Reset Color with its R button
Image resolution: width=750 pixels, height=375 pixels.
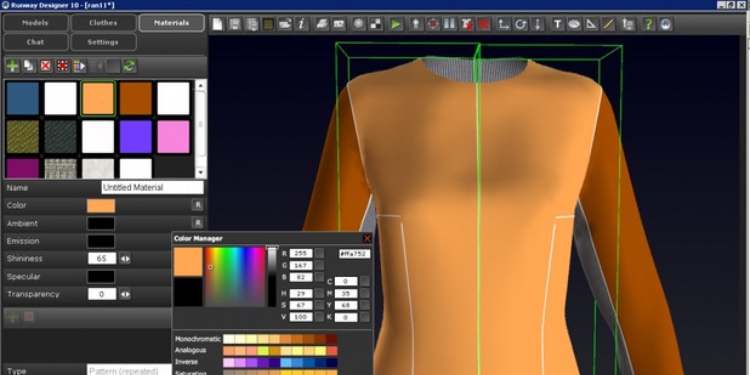197,205
